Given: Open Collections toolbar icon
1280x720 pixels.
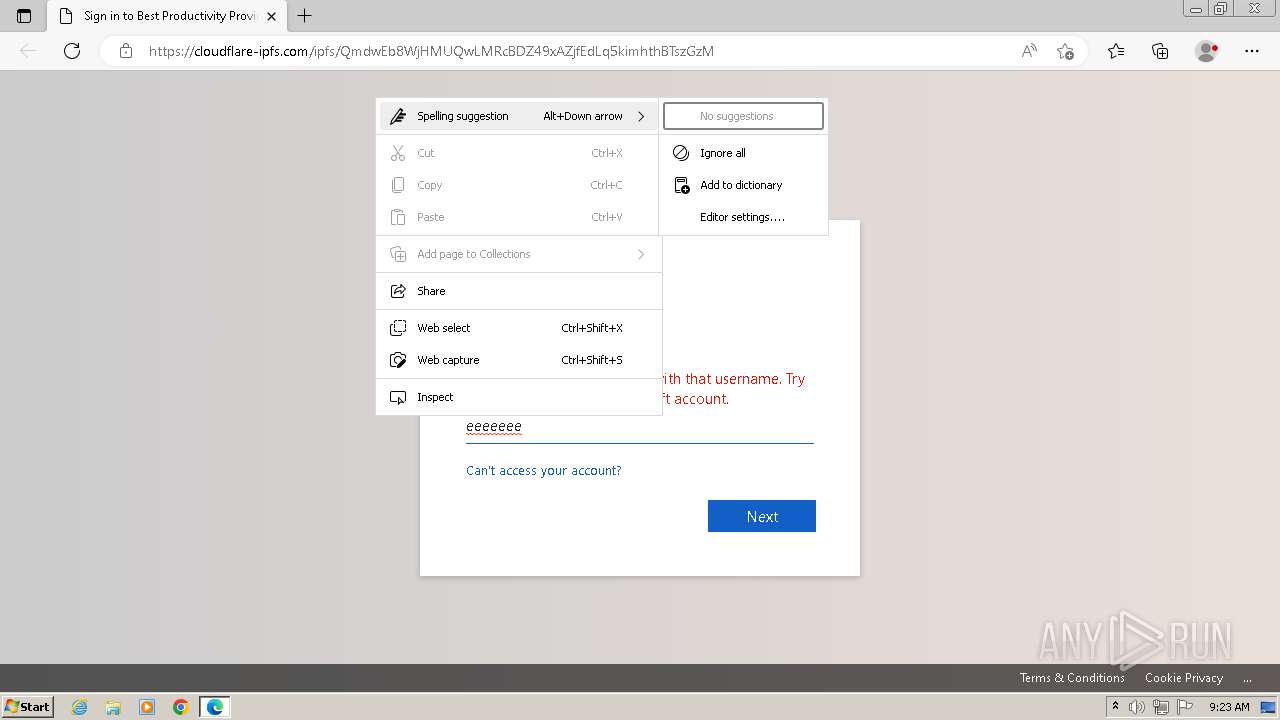Looking at the screenshot, I should [1160, 51].
